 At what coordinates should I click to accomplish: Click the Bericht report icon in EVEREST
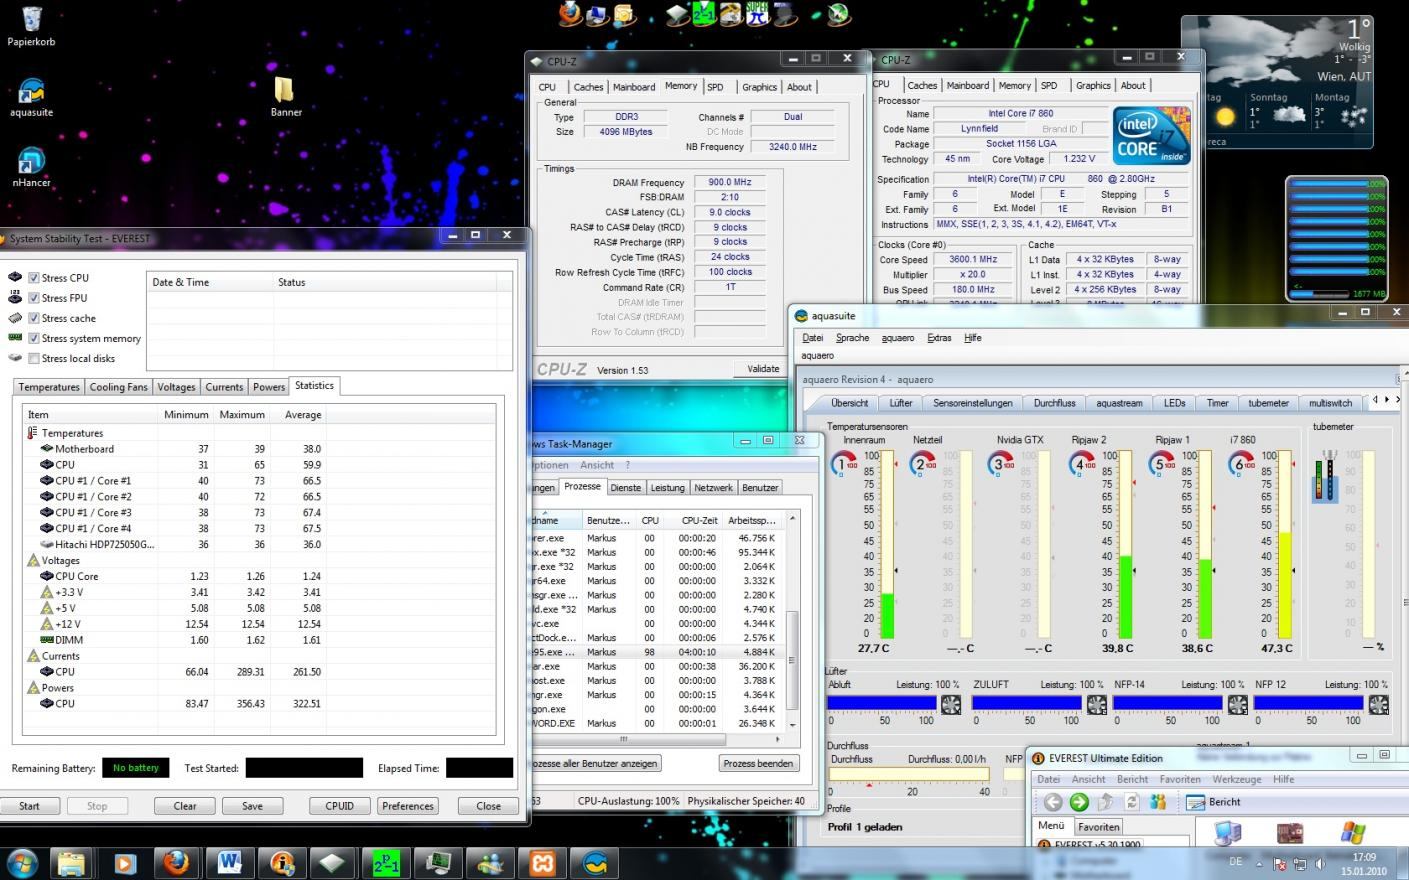[1196, 802]
